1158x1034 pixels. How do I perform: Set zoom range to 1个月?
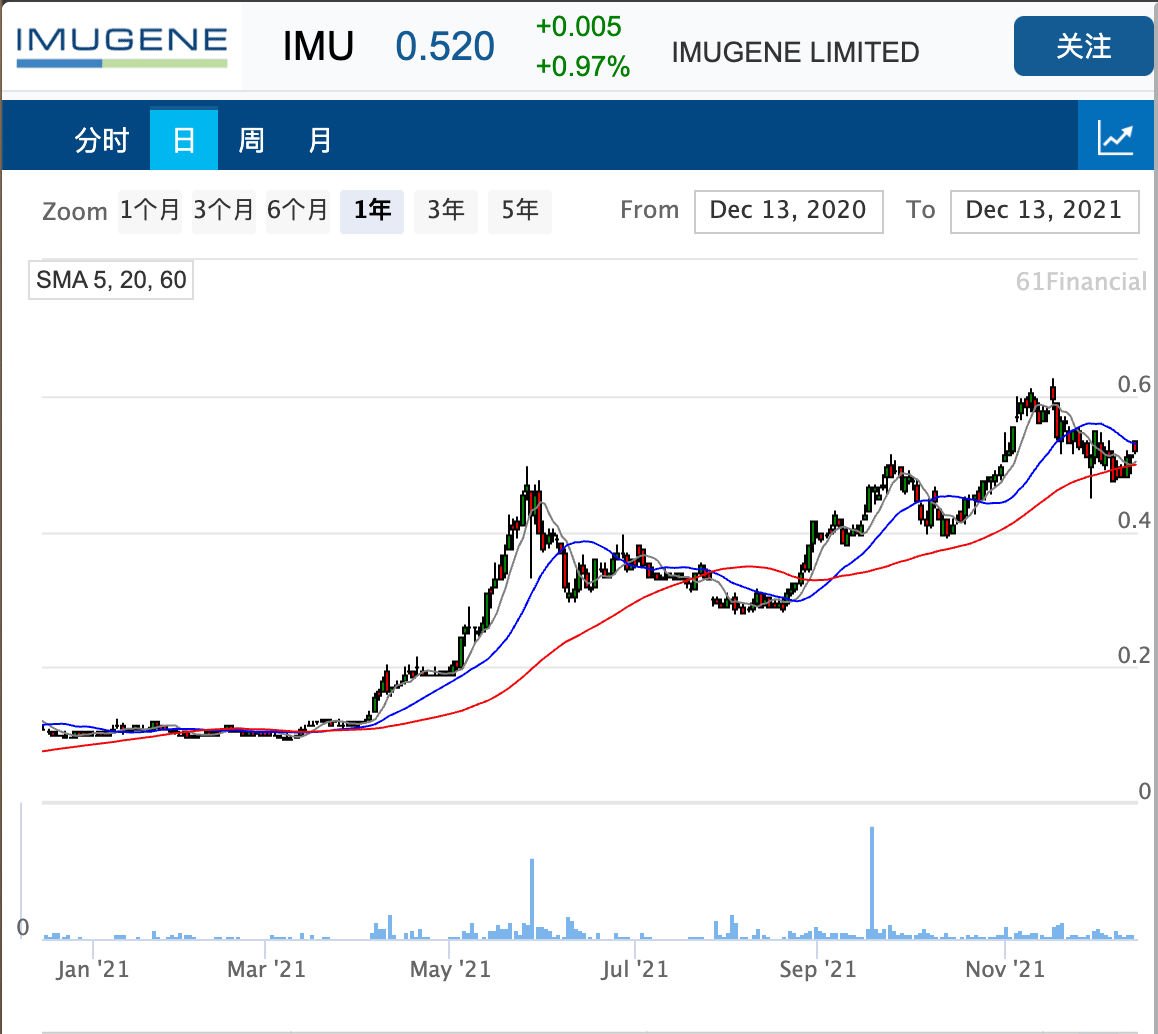[150, 210]
